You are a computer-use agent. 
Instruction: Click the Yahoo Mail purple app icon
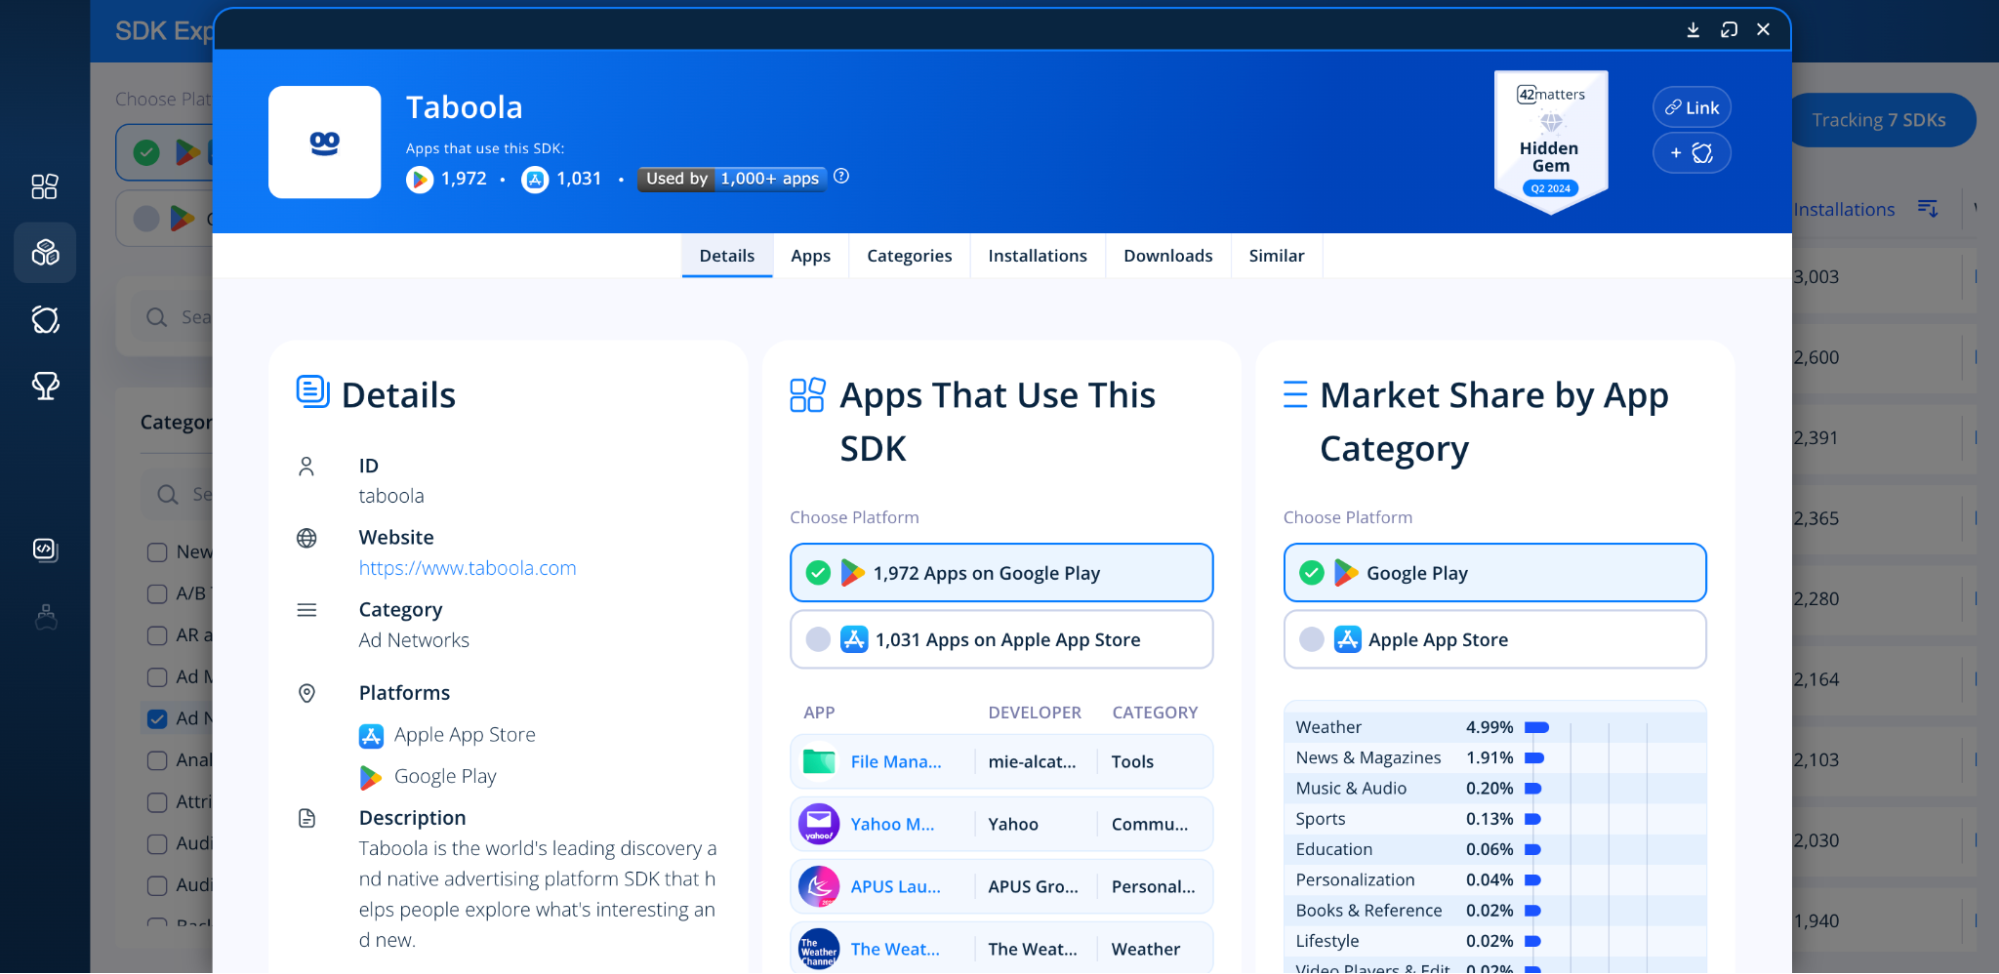click(x=819, y=824)
